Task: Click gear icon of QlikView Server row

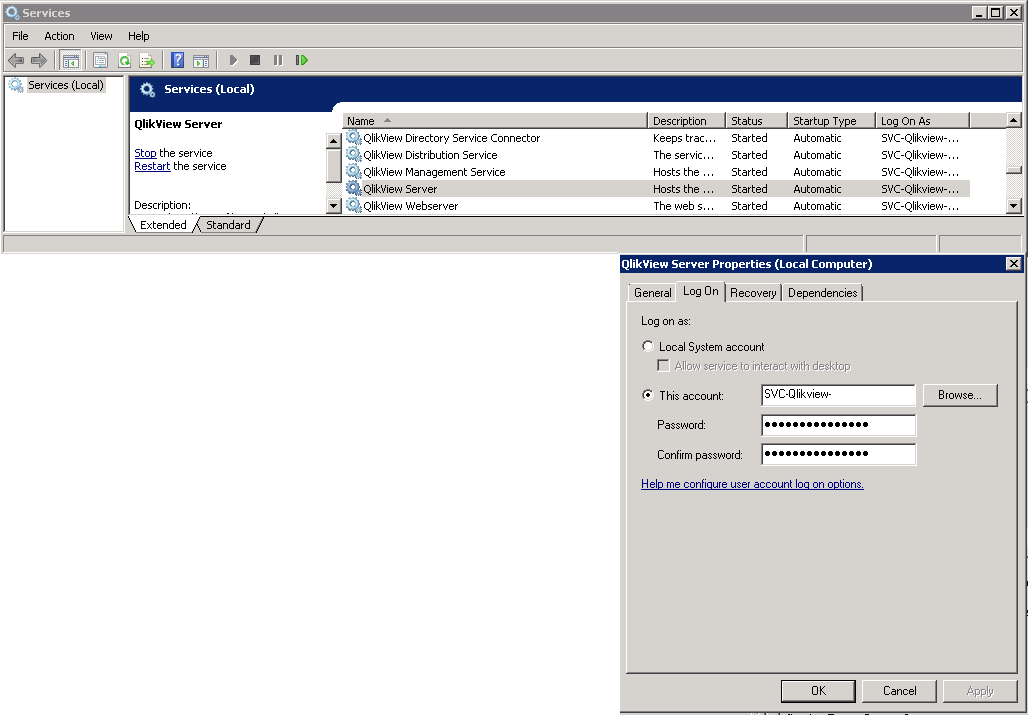Action: coord(354,189)
